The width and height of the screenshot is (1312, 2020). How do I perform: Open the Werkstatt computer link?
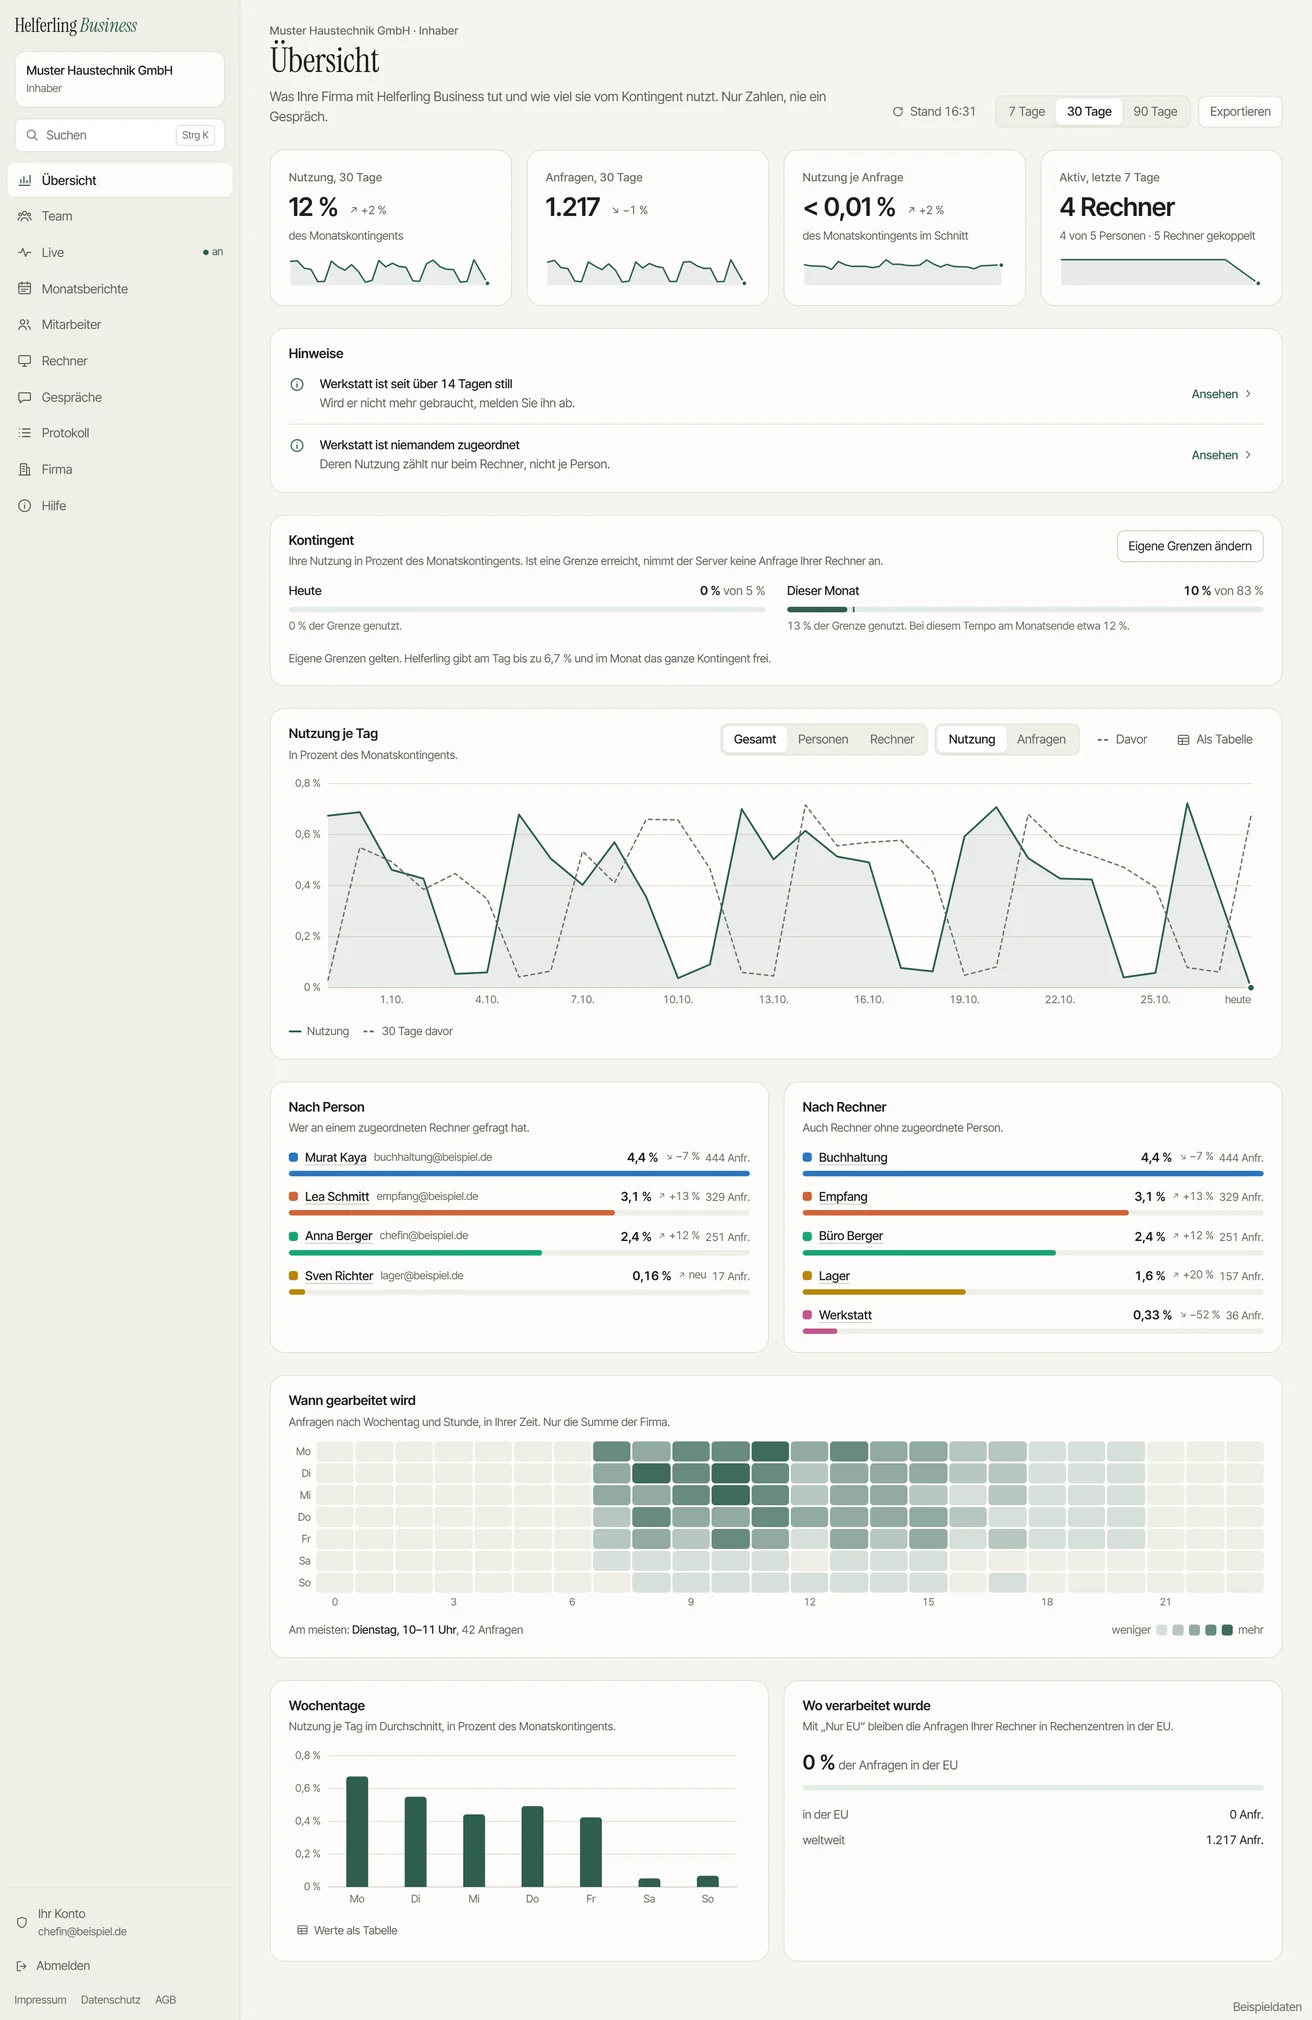[x=845, y=1316]
